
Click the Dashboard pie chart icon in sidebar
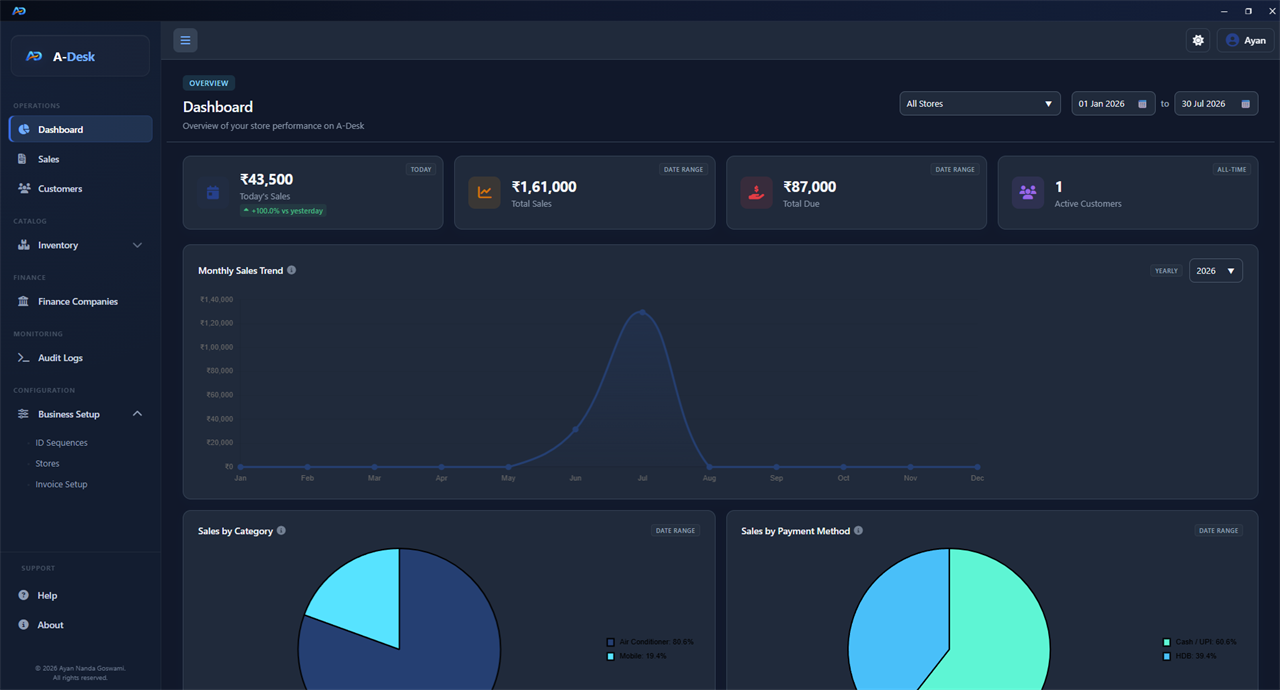click(x=23, y=129)
